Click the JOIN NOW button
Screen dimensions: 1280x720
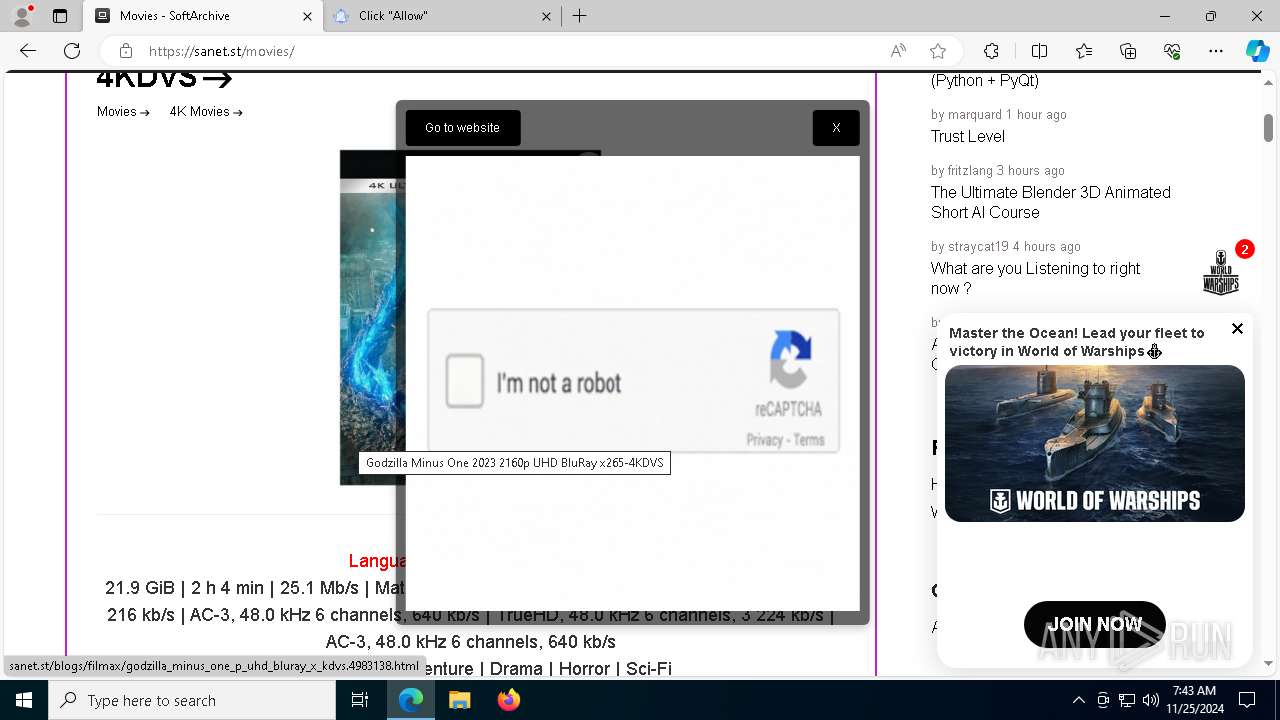(1095, 624)
